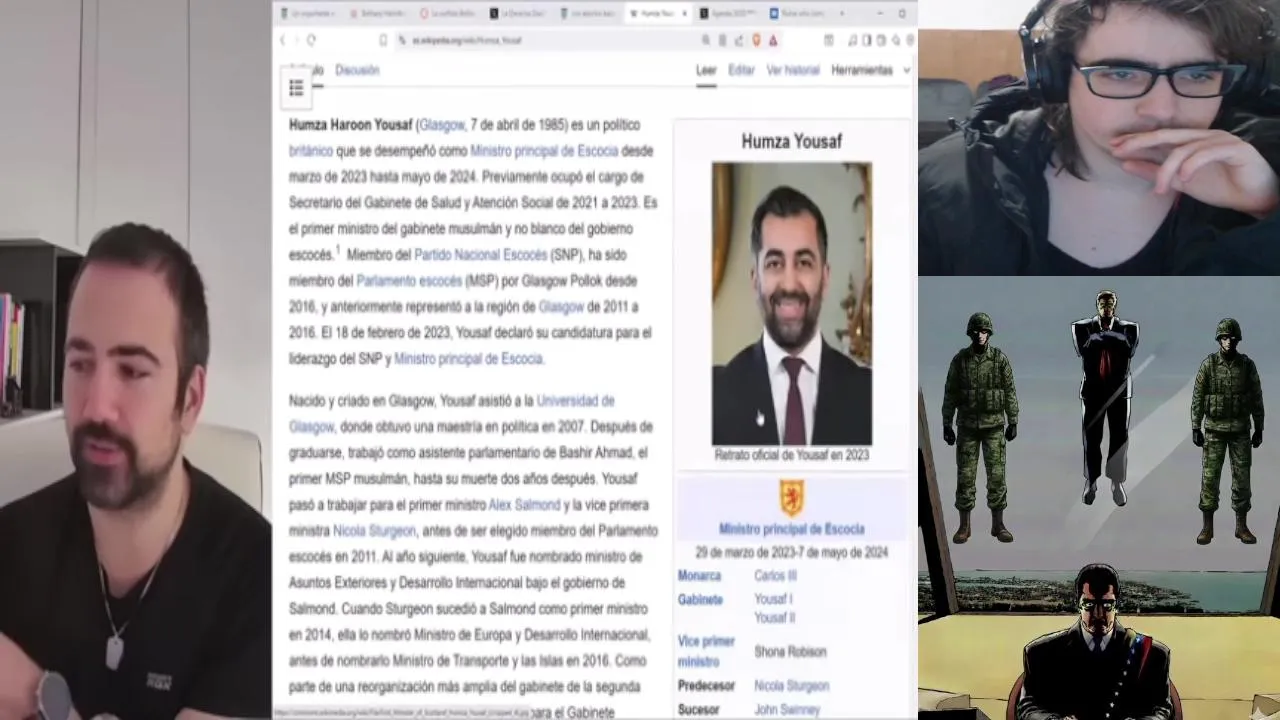Viewport: 1280px width, 720px height.
Task: Open the Discusión tab of the article
Action: [x=357, y=70]
